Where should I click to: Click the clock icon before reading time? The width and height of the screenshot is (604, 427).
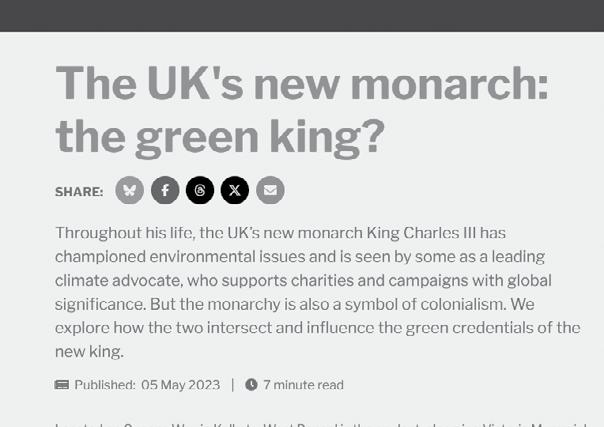(x=251, y=384)
